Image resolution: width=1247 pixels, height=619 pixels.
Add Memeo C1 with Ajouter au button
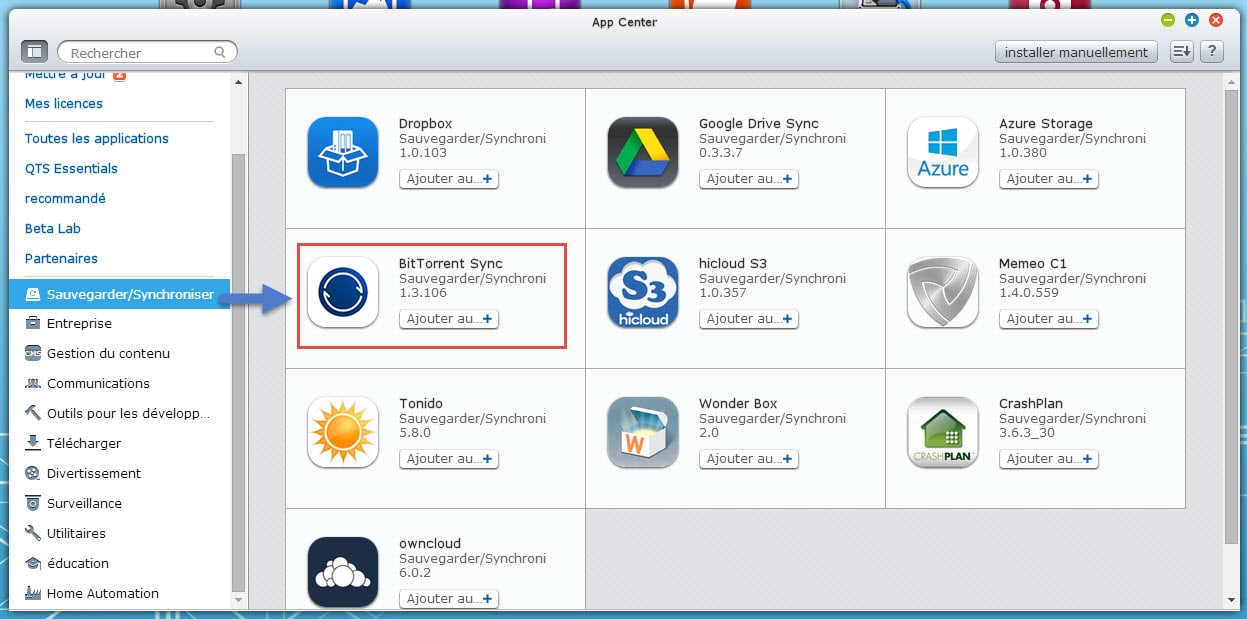1049,319
